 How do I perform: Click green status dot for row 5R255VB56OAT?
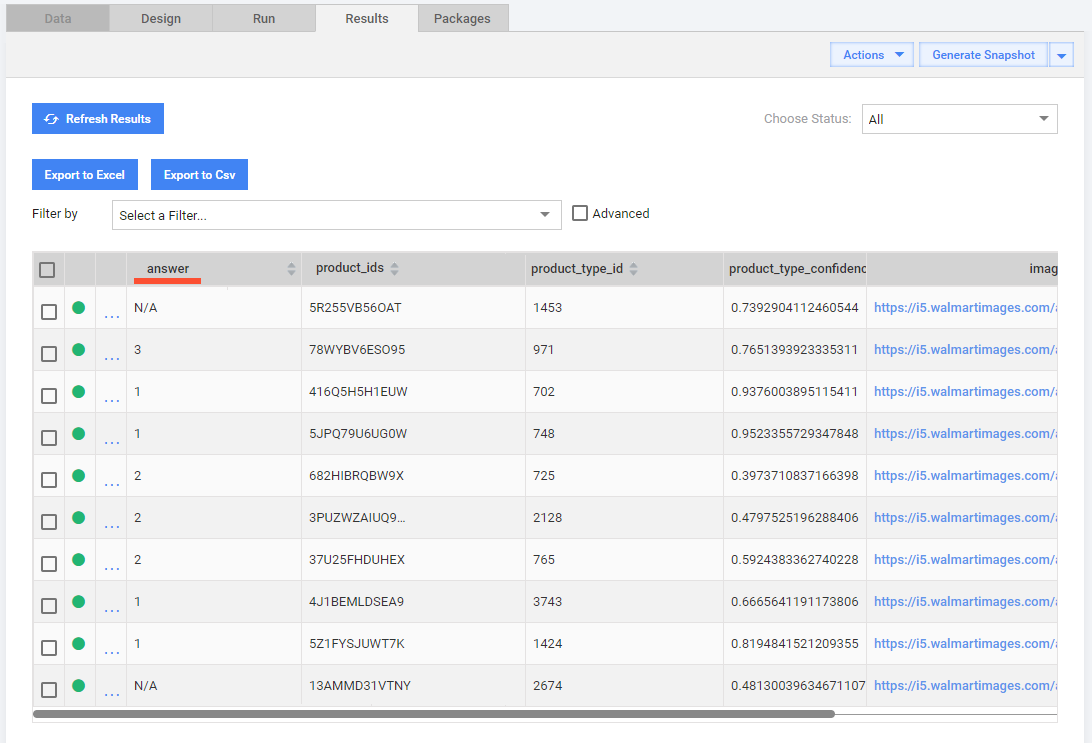pyautogui.click(x=79, y=307)
